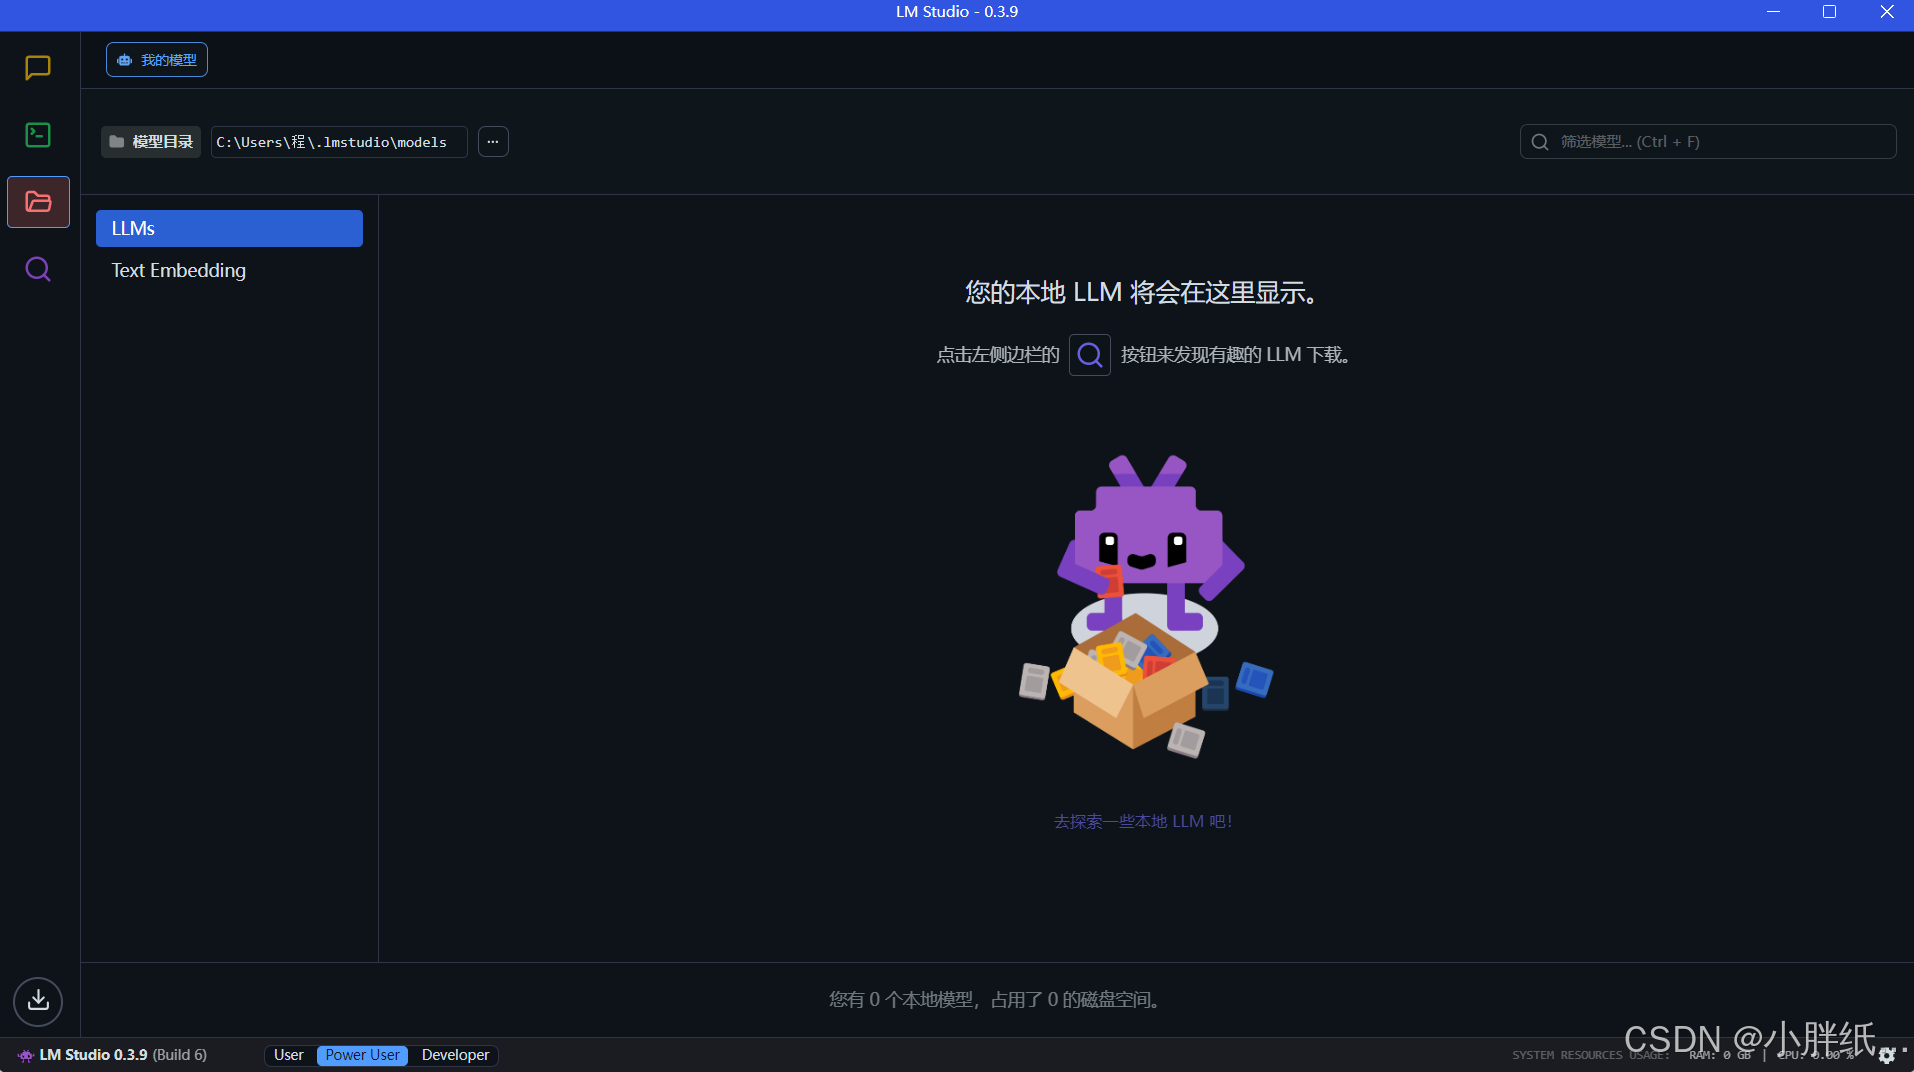
Task: Click the models path C:\Users\程\.lmstudio\models
Action: (339, 142)
